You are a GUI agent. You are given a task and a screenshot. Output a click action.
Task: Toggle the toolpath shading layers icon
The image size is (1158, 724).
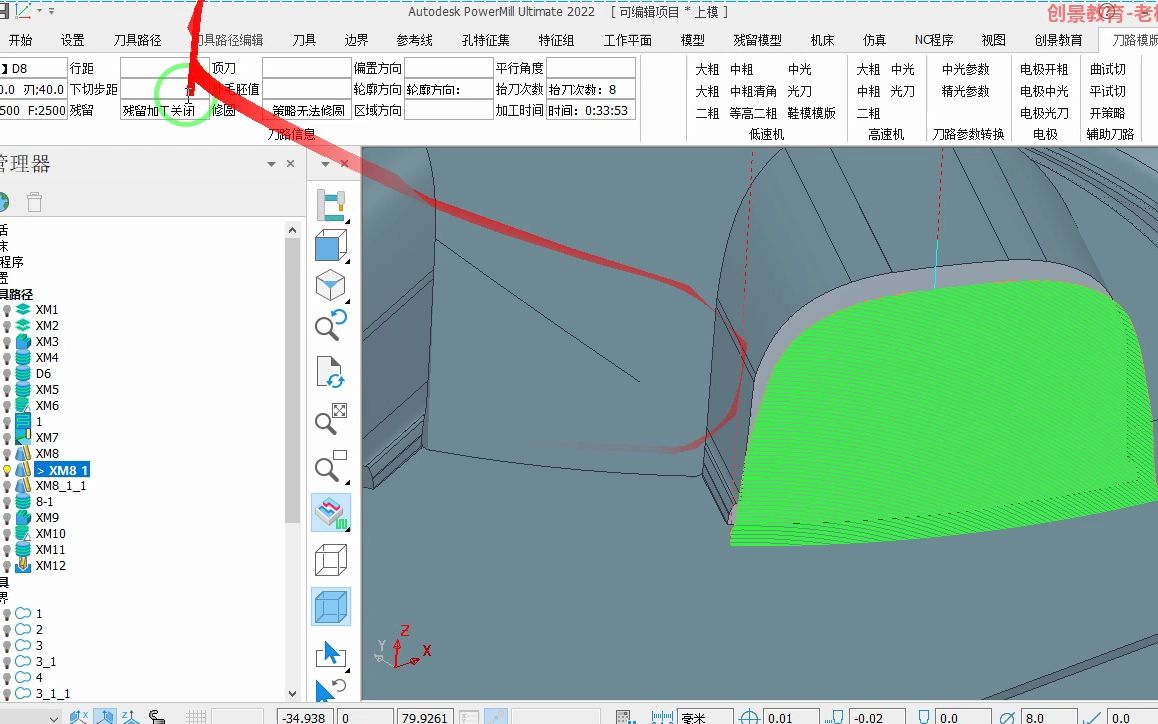click(x=330, y=513)
